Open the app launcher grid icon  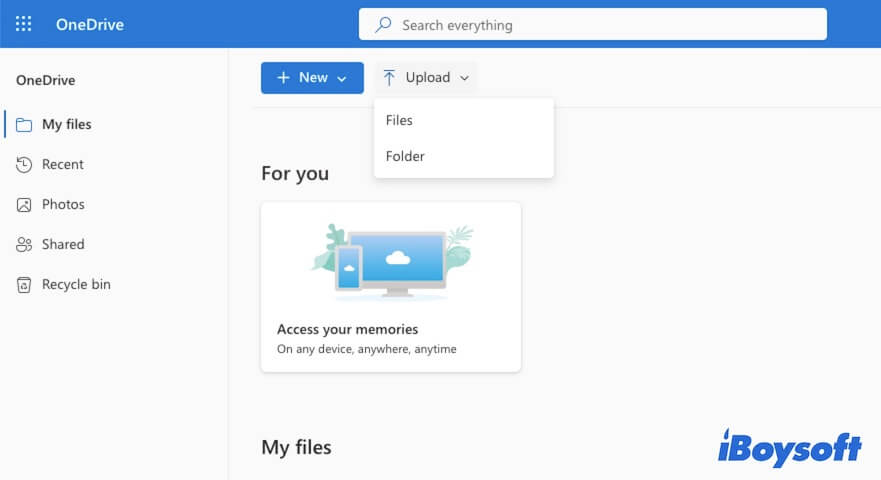23,24
